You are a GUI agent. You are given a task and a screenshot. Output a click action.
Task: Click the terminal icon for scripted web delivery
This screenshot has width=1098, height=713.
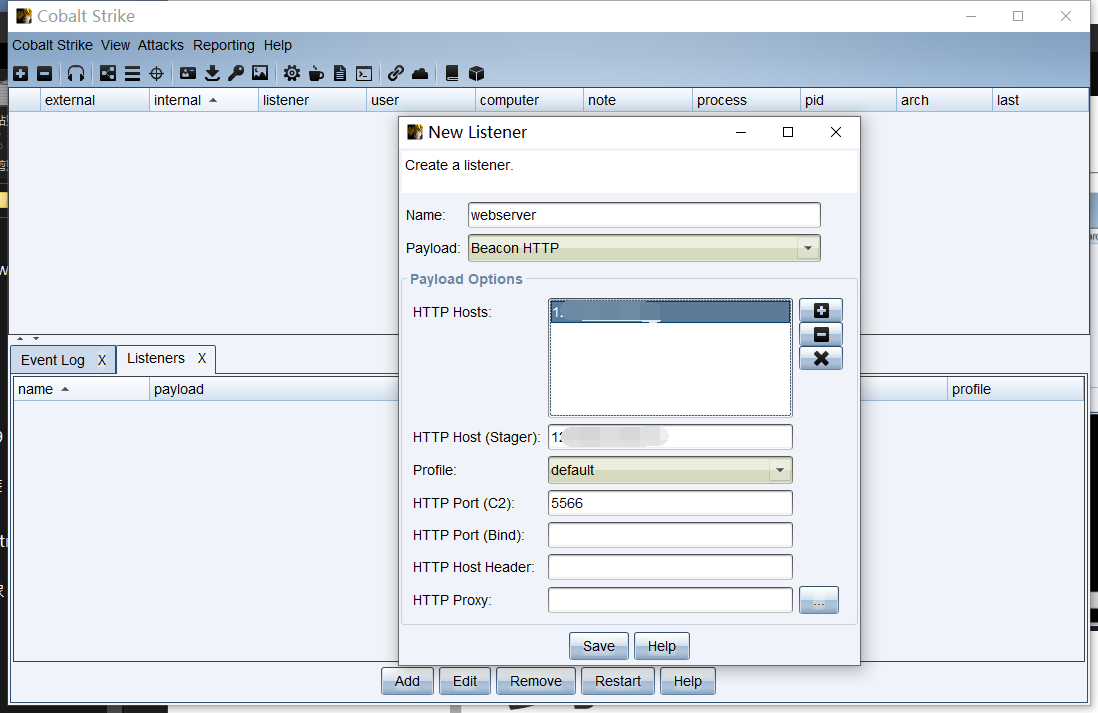click(364, 74)
